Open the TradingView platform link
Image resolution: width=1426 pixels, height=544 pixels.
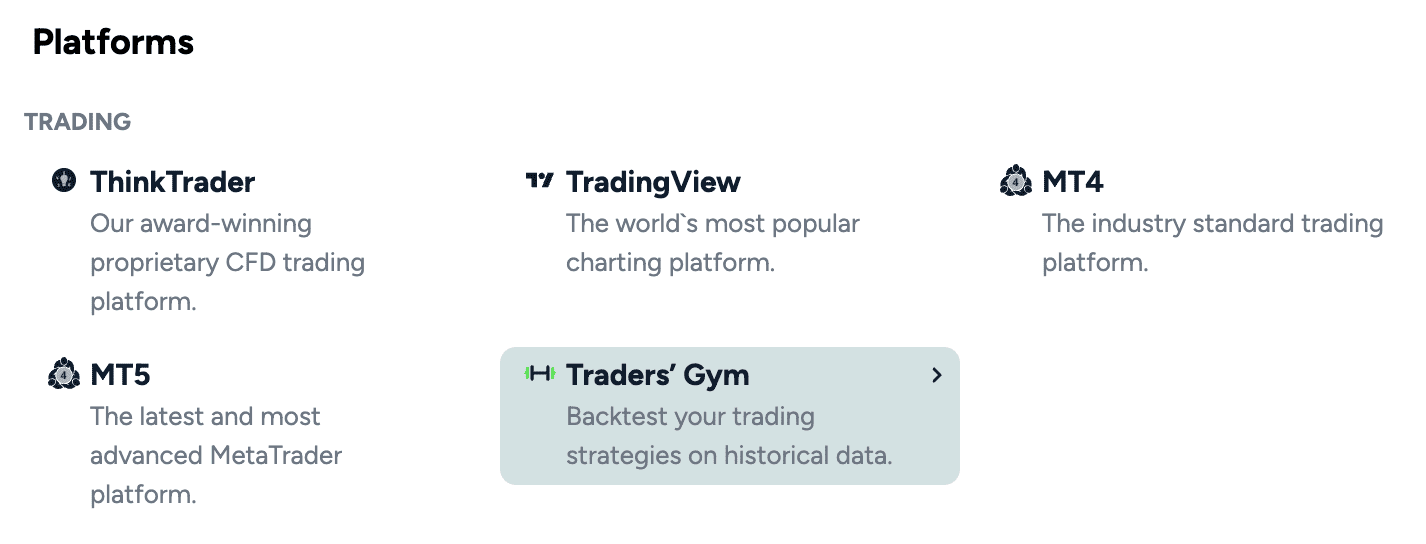[x=653, y=182]
